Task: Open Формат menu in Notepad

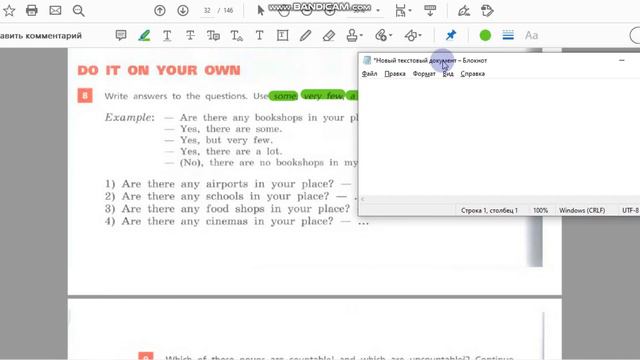Action: point(424,74)
